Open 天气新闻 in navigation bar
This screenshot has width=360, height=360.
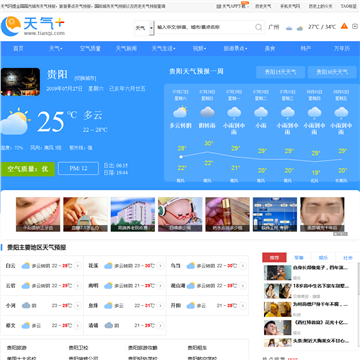click(x=126, y=49)
